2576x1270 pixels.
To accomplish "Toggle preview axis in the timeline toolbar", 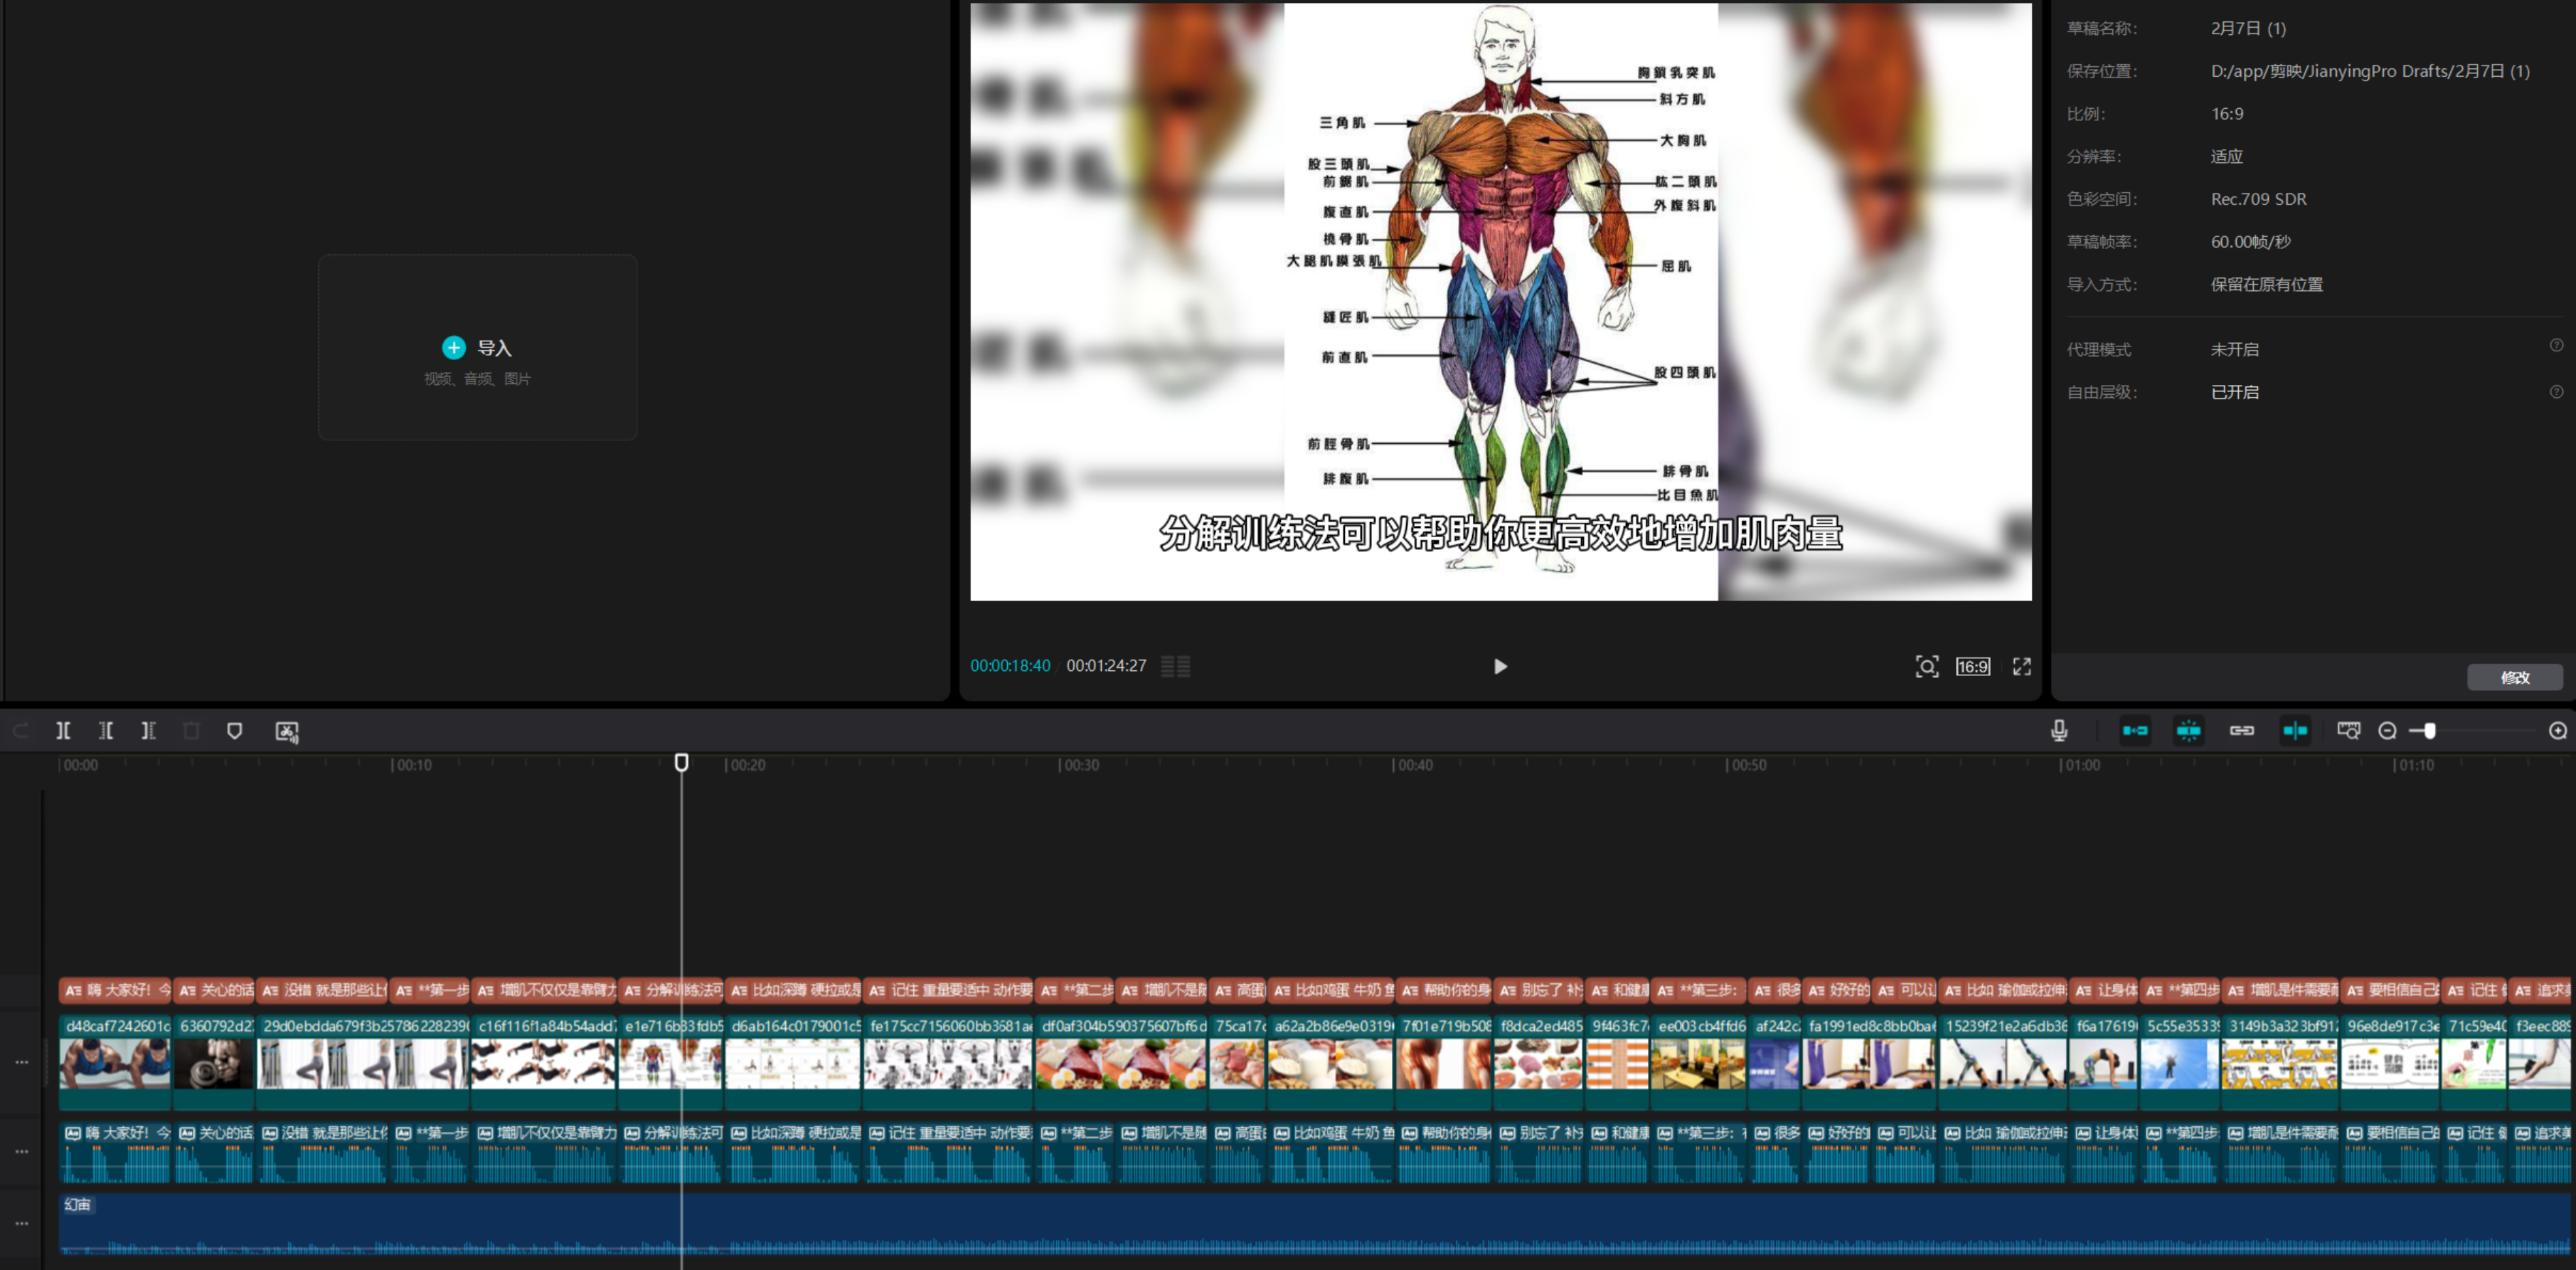I will click(2294, 731).
